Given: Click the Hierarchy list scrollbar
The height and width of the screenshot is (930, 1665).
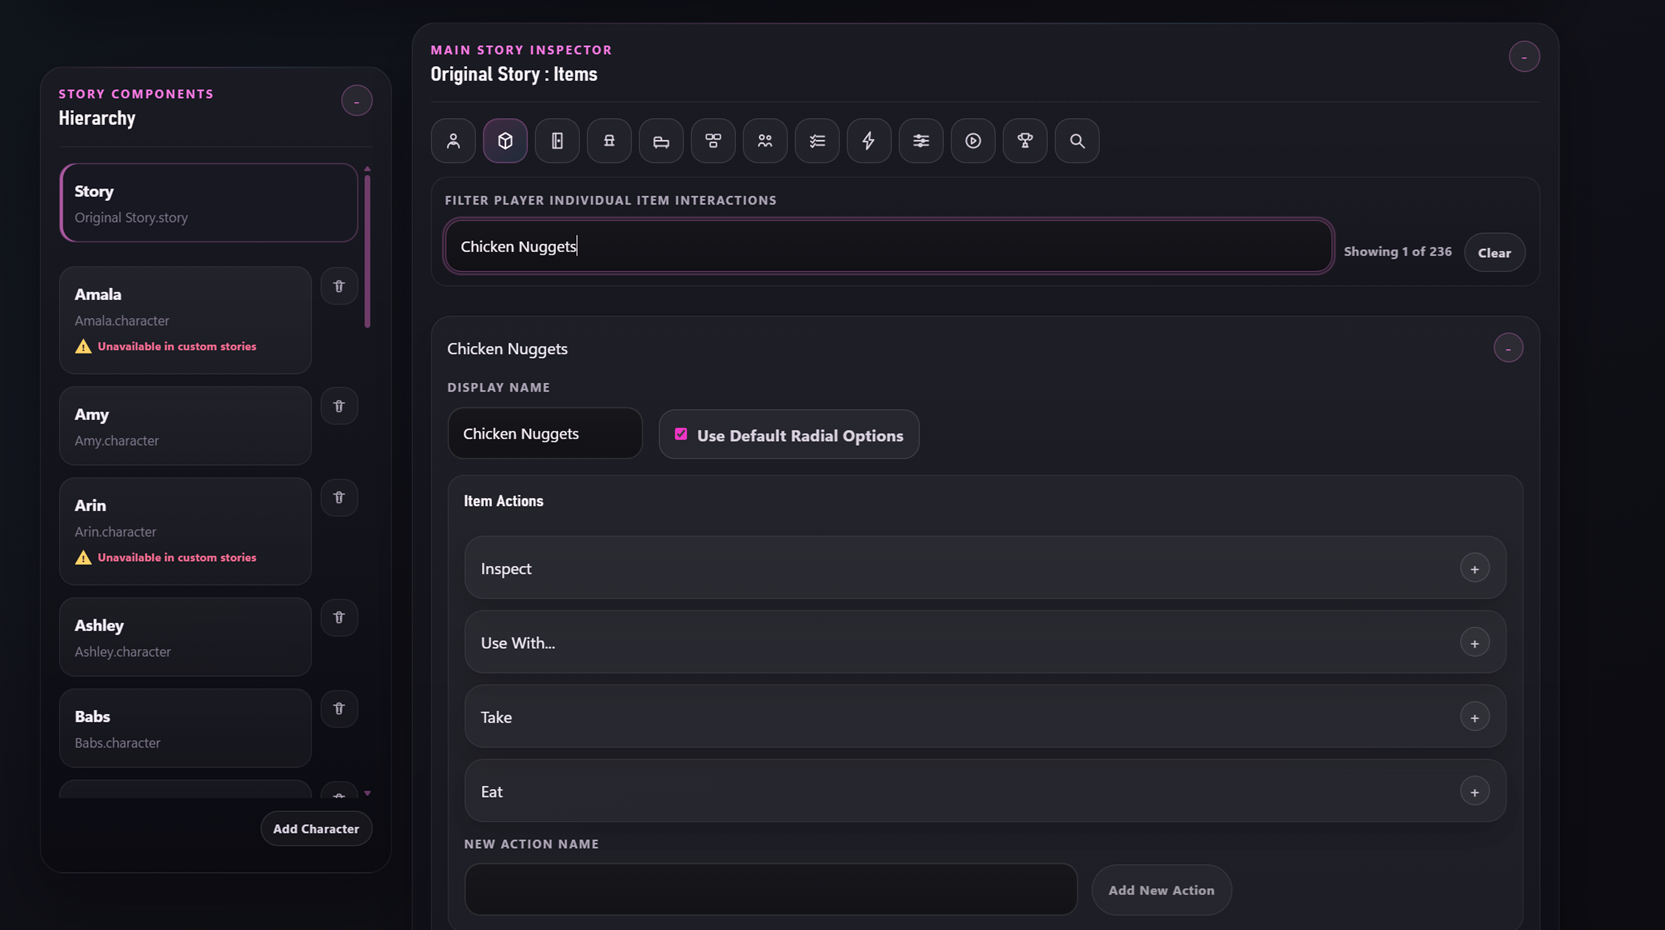Looking at the screenshot, I should click(367, 250).
